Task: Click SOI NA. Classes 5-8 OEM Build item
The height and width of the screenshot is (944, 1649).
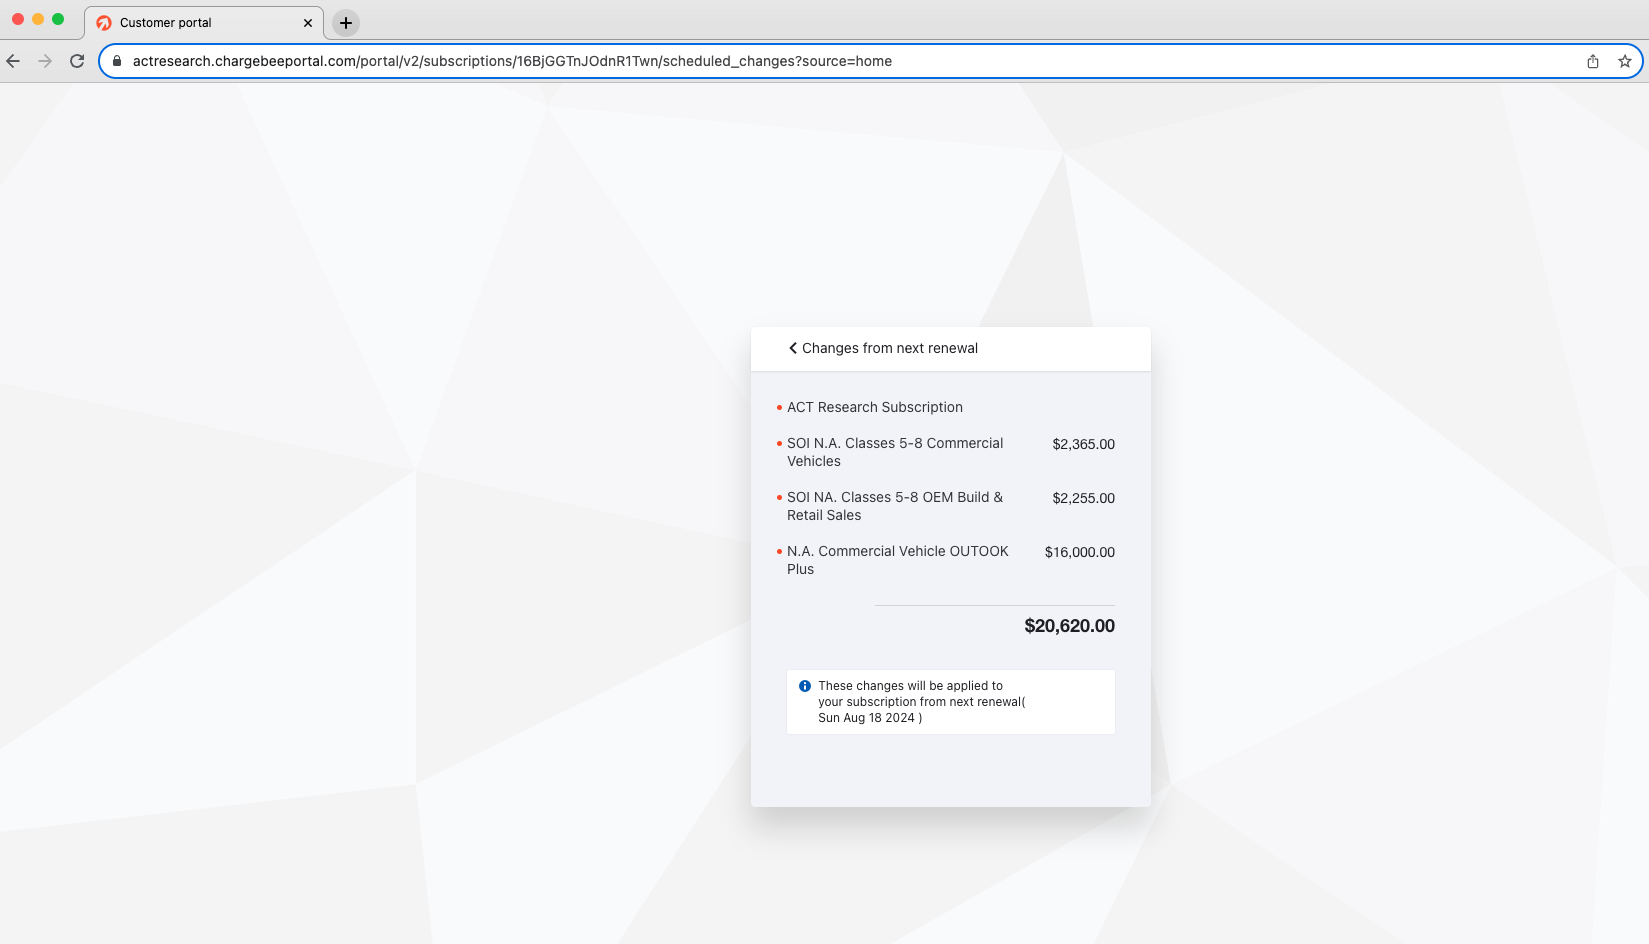Action: point(895,506)
